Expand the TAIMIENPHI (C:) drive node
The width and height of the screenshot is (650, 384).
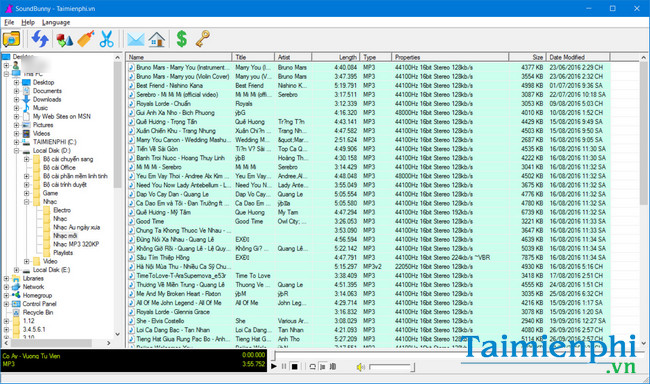pyautogui.click(x=17, y=142)
